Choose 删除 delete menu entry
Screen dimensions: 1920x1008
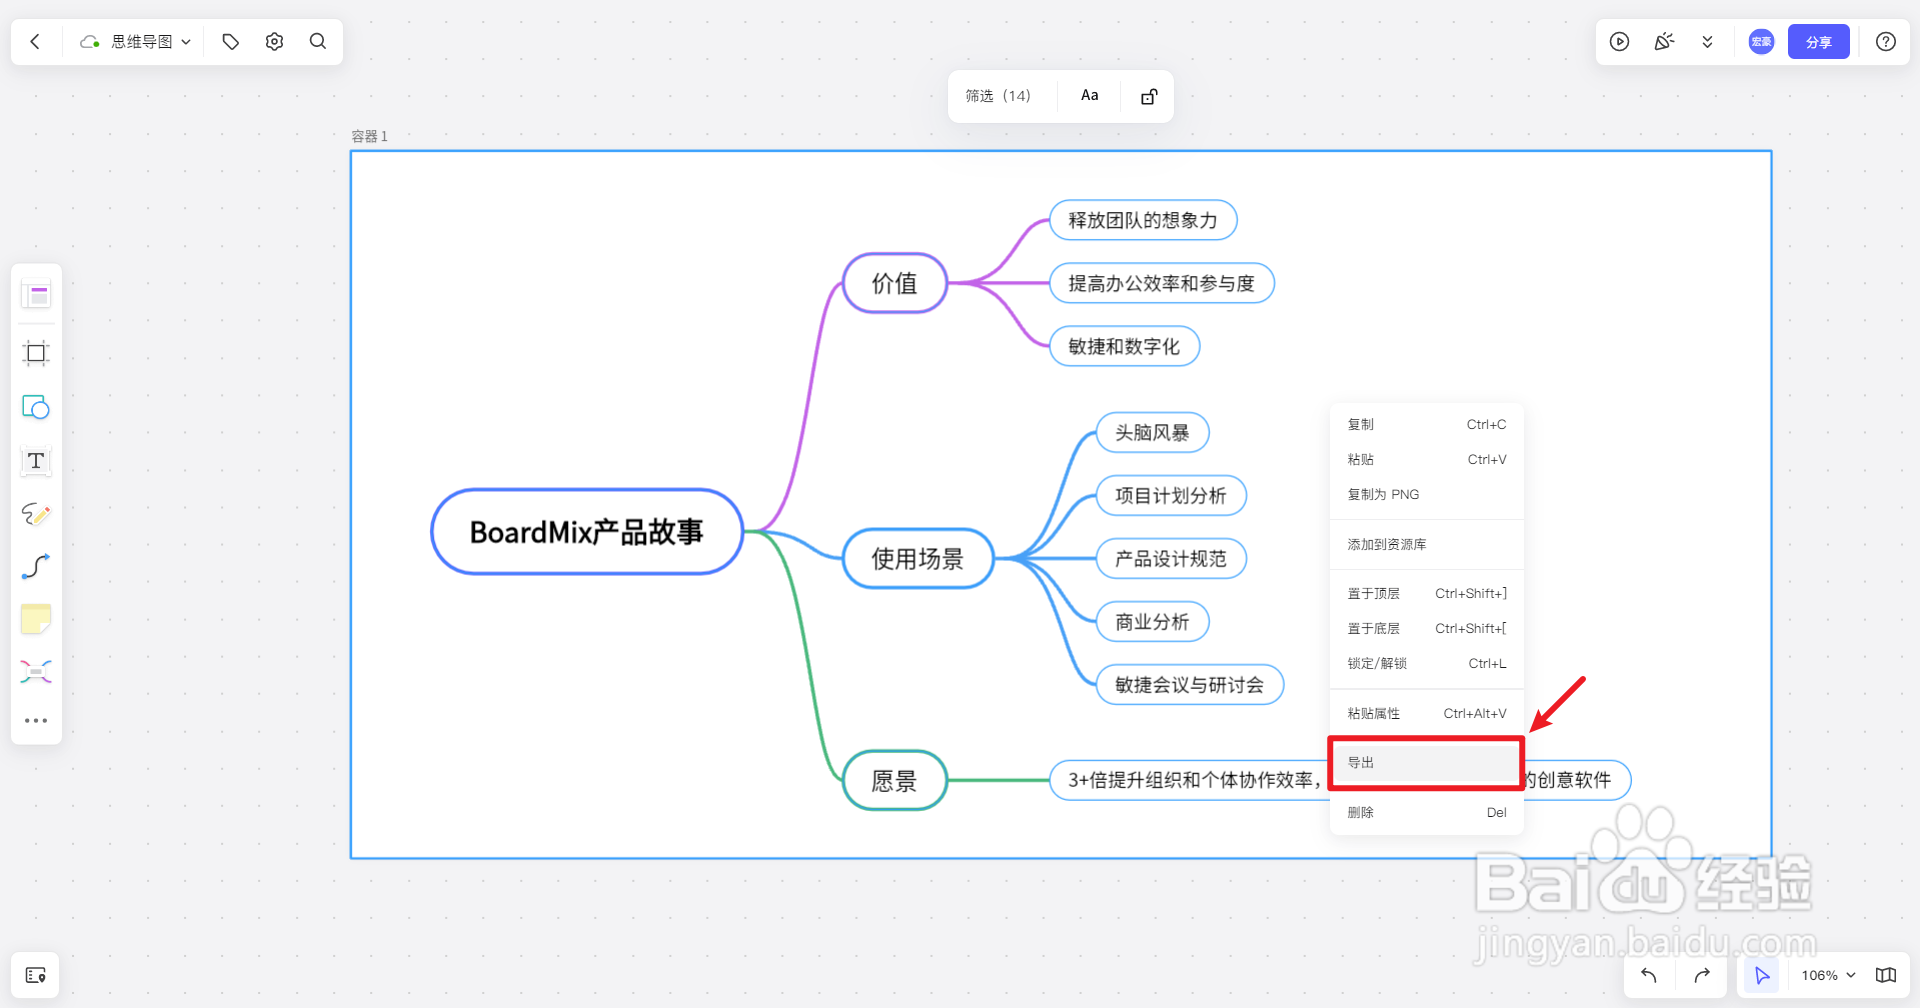pyautogui.click(x=1427, y=813)
